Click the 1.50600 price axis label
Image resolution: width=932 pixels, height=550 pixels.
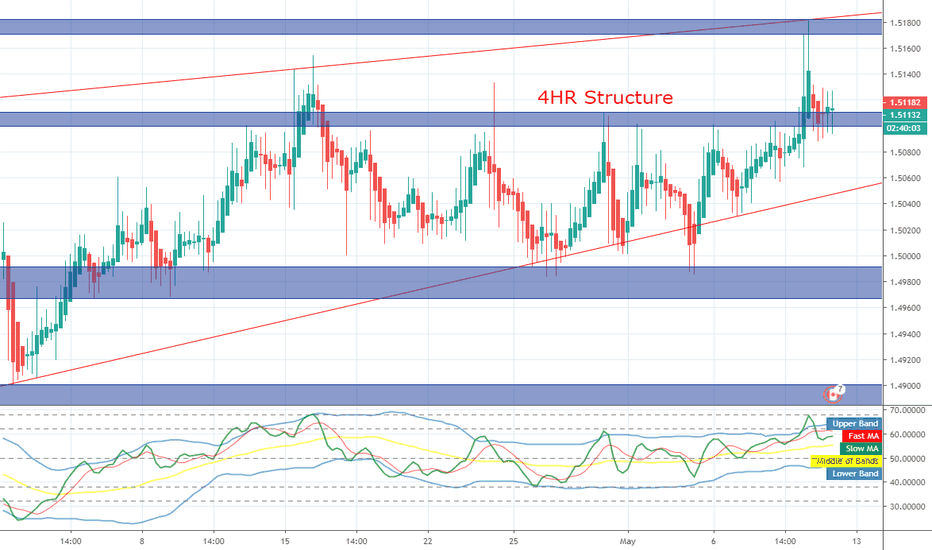(905, 178)
